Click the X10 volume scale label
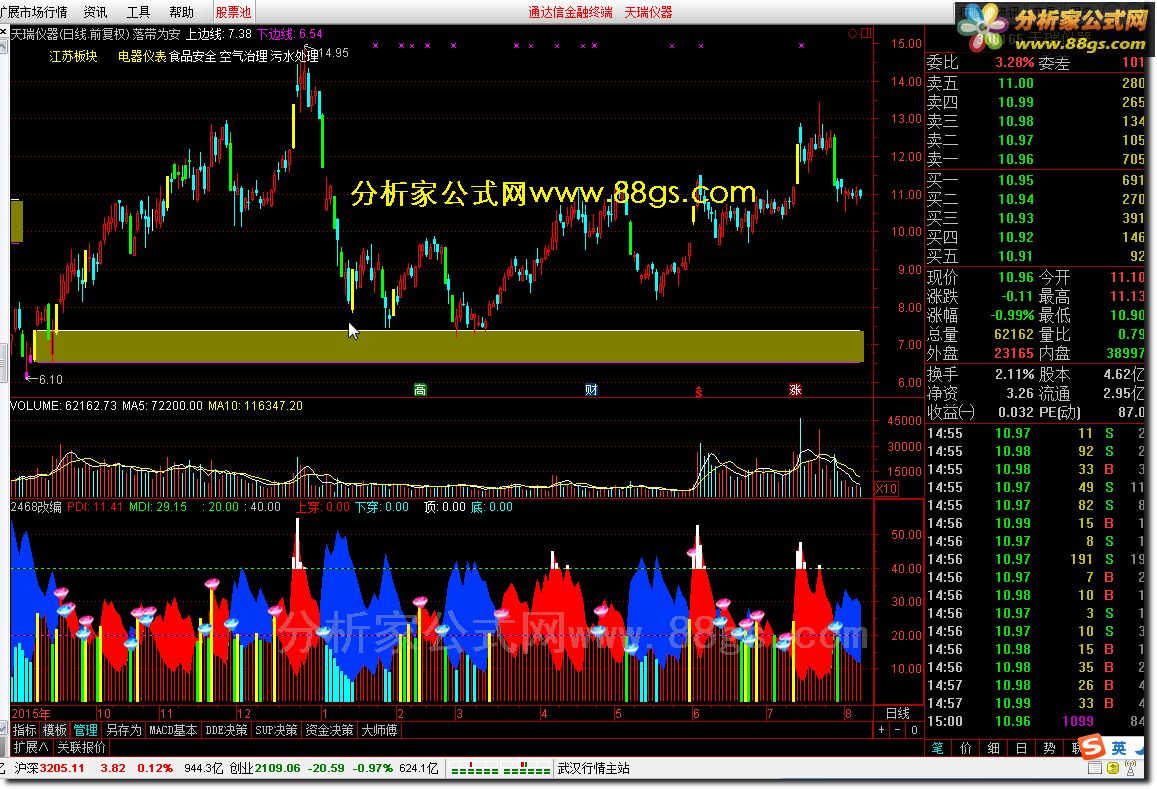This screenshot has width=1157, height=789. [886, 489]
